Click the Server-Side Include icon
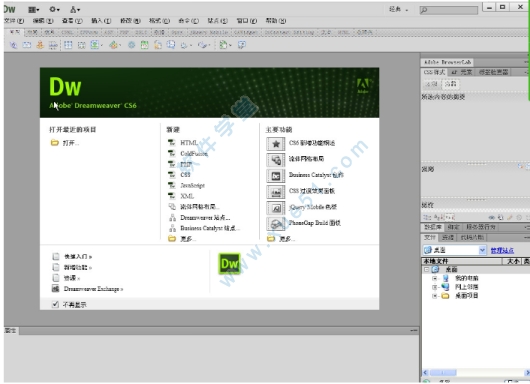The image size is (530, 384). (x=158, y=45)
